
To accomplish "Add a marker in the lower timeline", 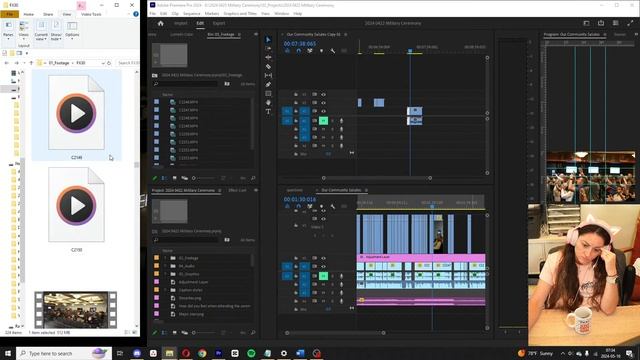I will pyautogui.click(x=321, y=207).
